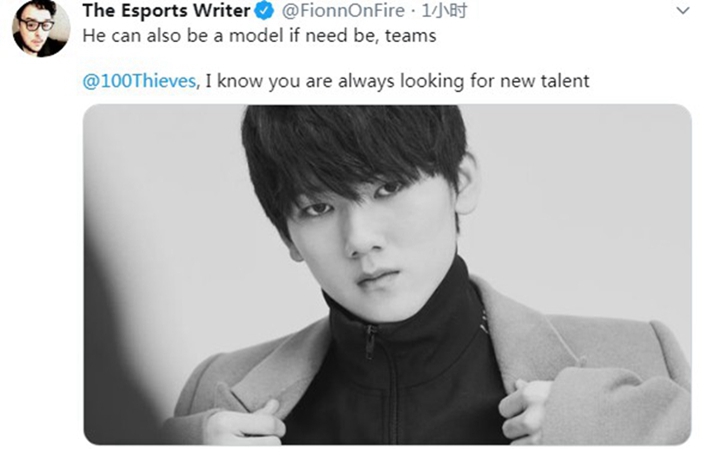Click the text 'I know you are always looking'

coord(334,81)
